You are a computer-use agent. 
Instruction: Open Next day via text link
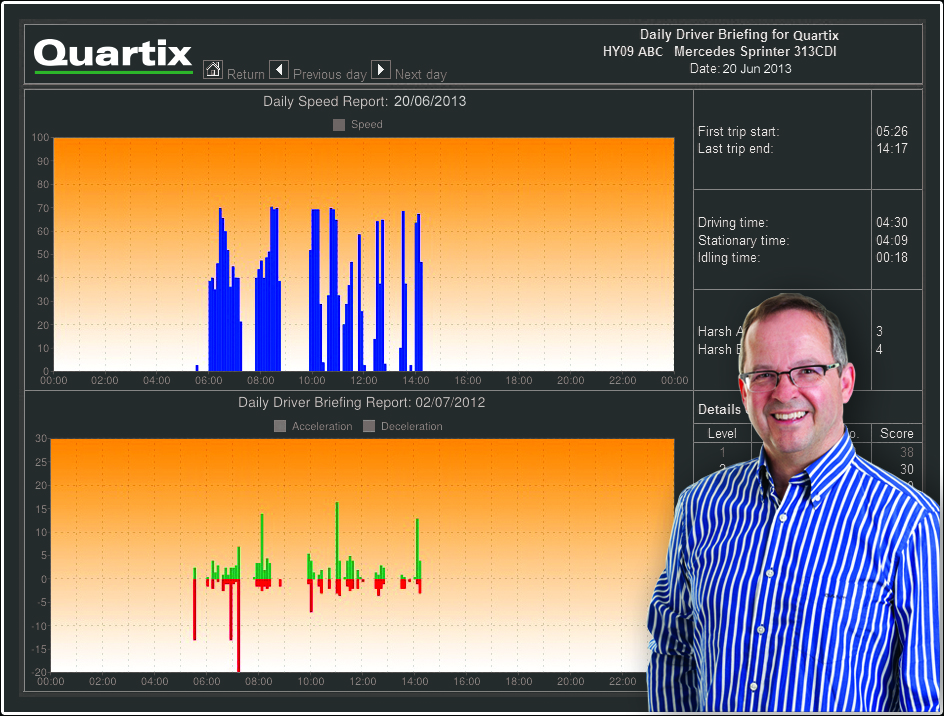coord(421,75)
